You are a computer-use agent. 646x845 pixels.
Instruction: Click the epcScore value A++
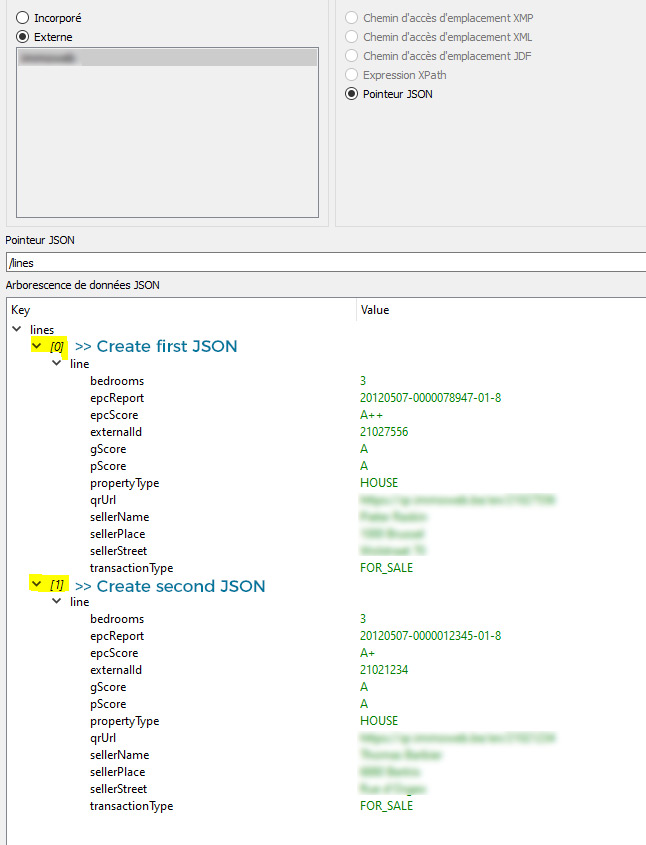(x=372, y=415)
